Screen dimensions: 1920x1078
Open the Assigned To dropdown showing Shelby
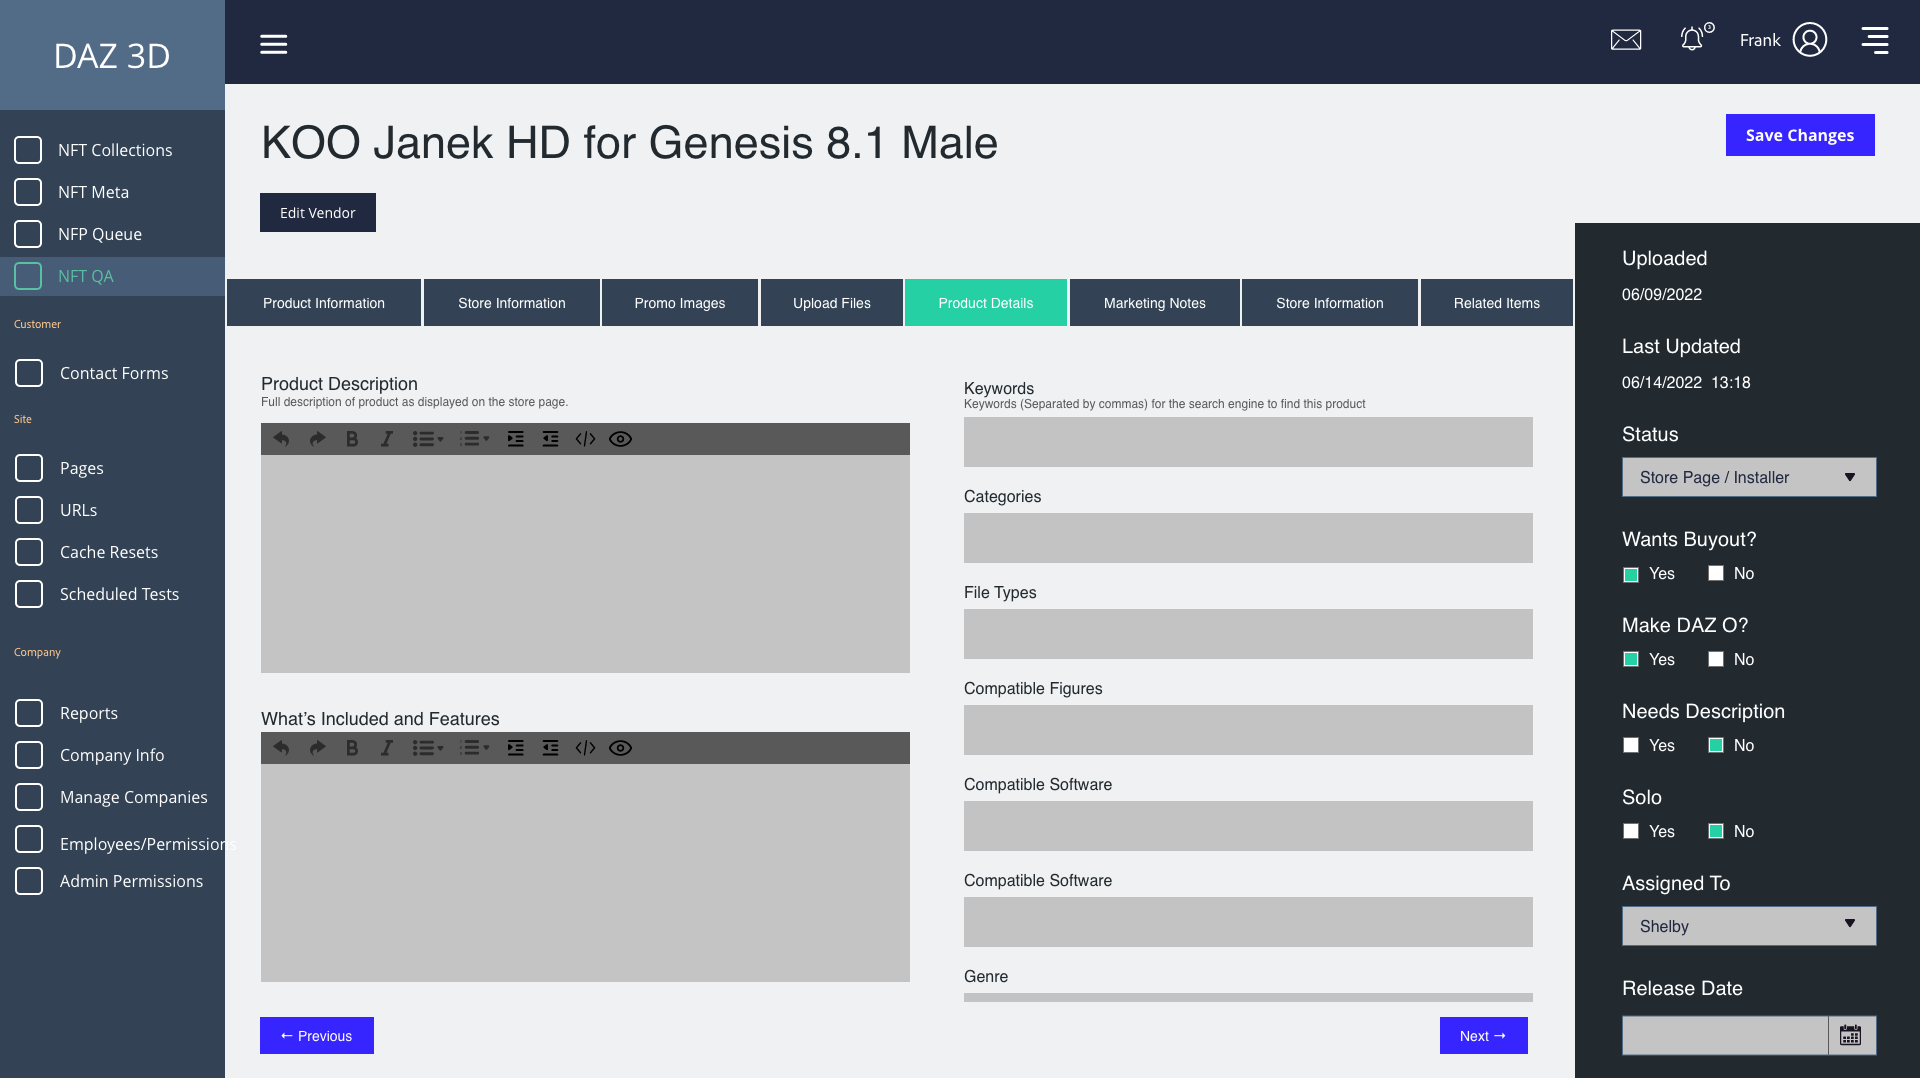click(1749, 926)
